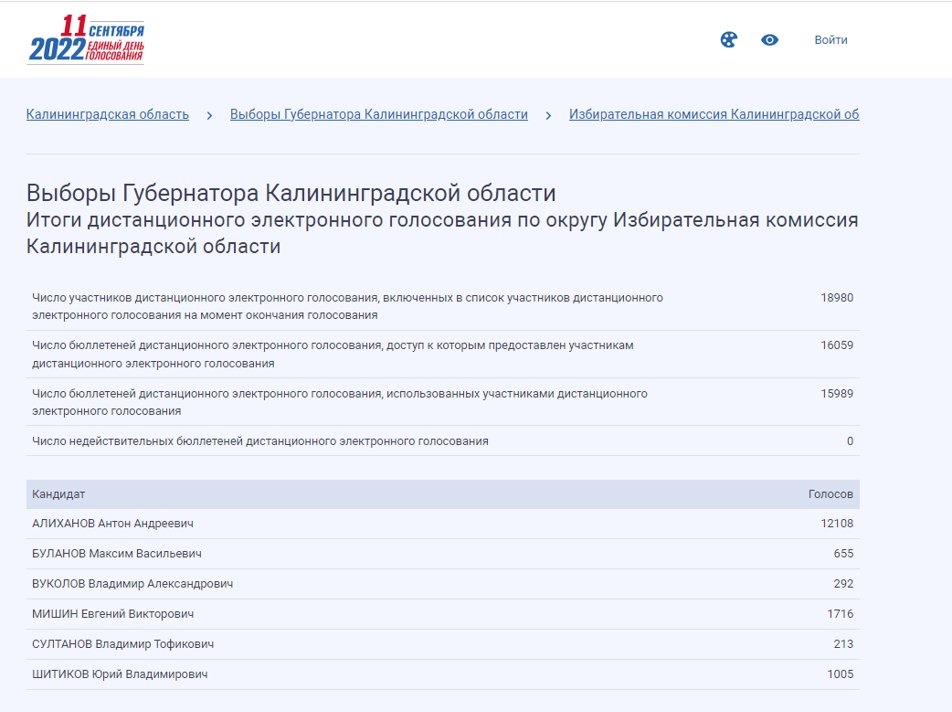
Task: Click the 11 September 2022 voting day logo
Action: pos(86,39)
